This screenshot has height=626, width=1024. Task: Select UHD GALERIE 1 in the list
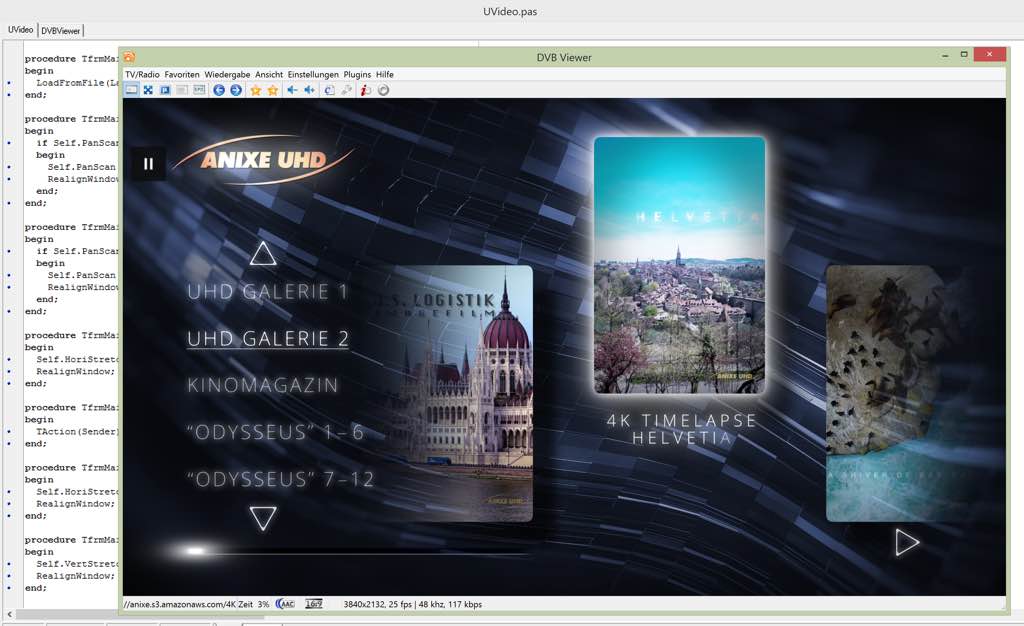coord(267,292)
